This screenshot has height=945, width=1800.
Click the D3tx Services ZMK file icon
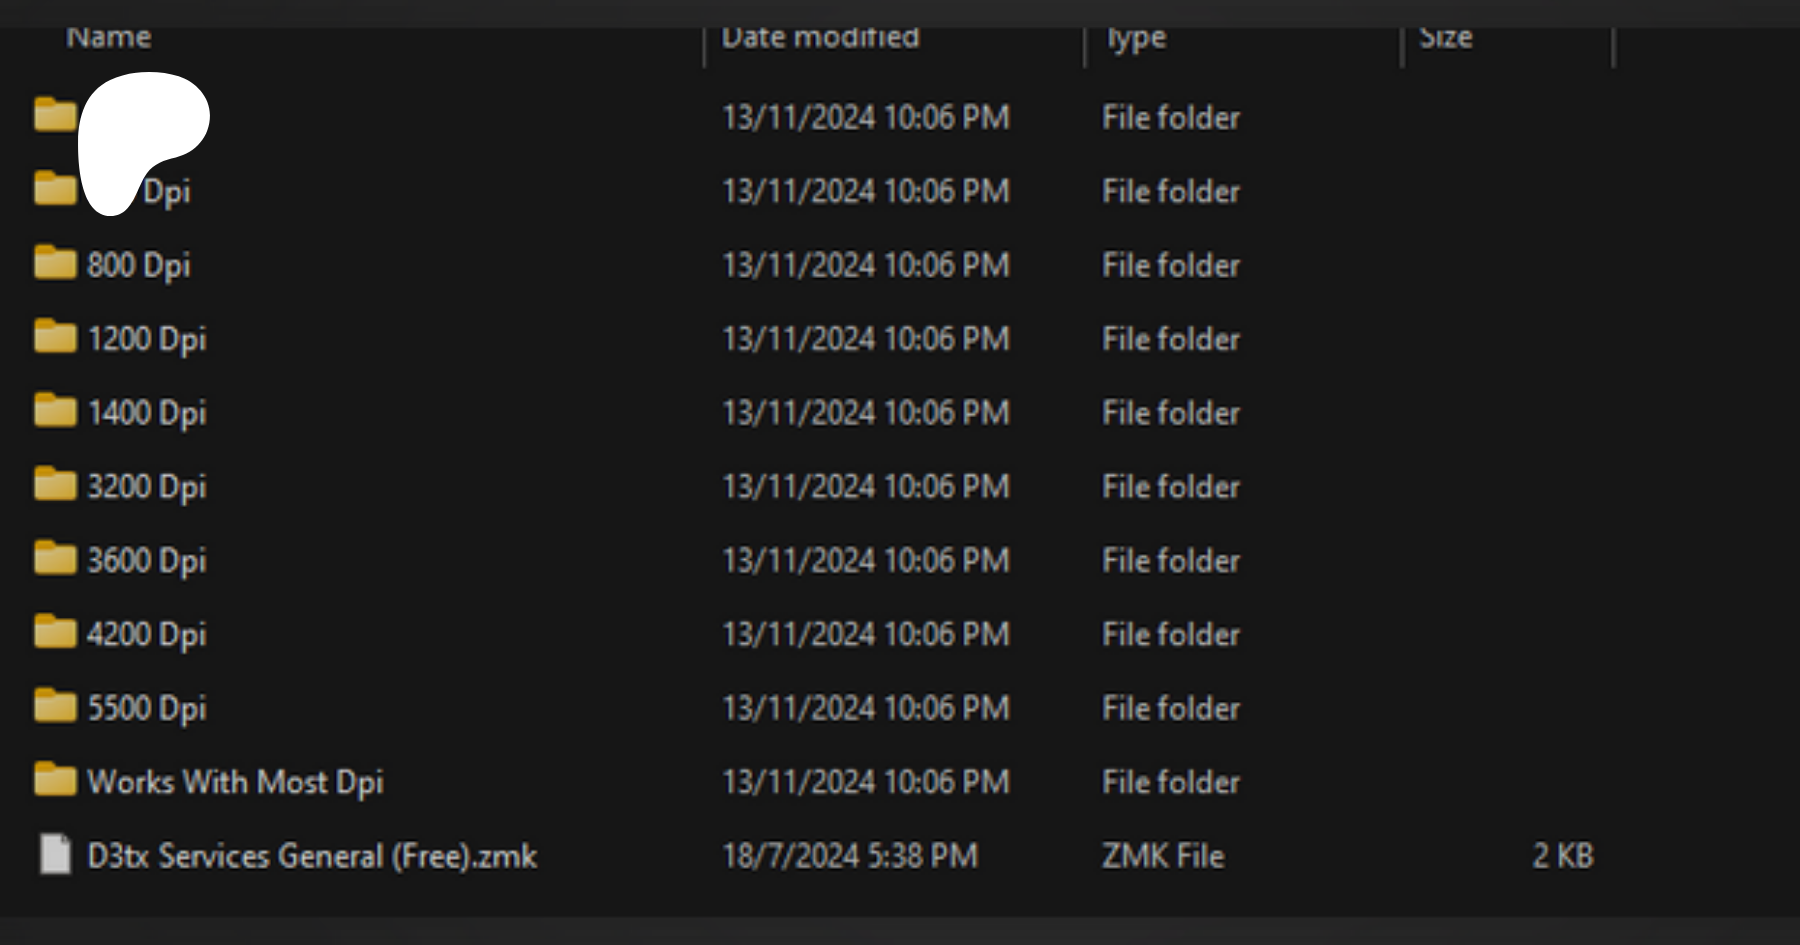[x=55, y=855]
